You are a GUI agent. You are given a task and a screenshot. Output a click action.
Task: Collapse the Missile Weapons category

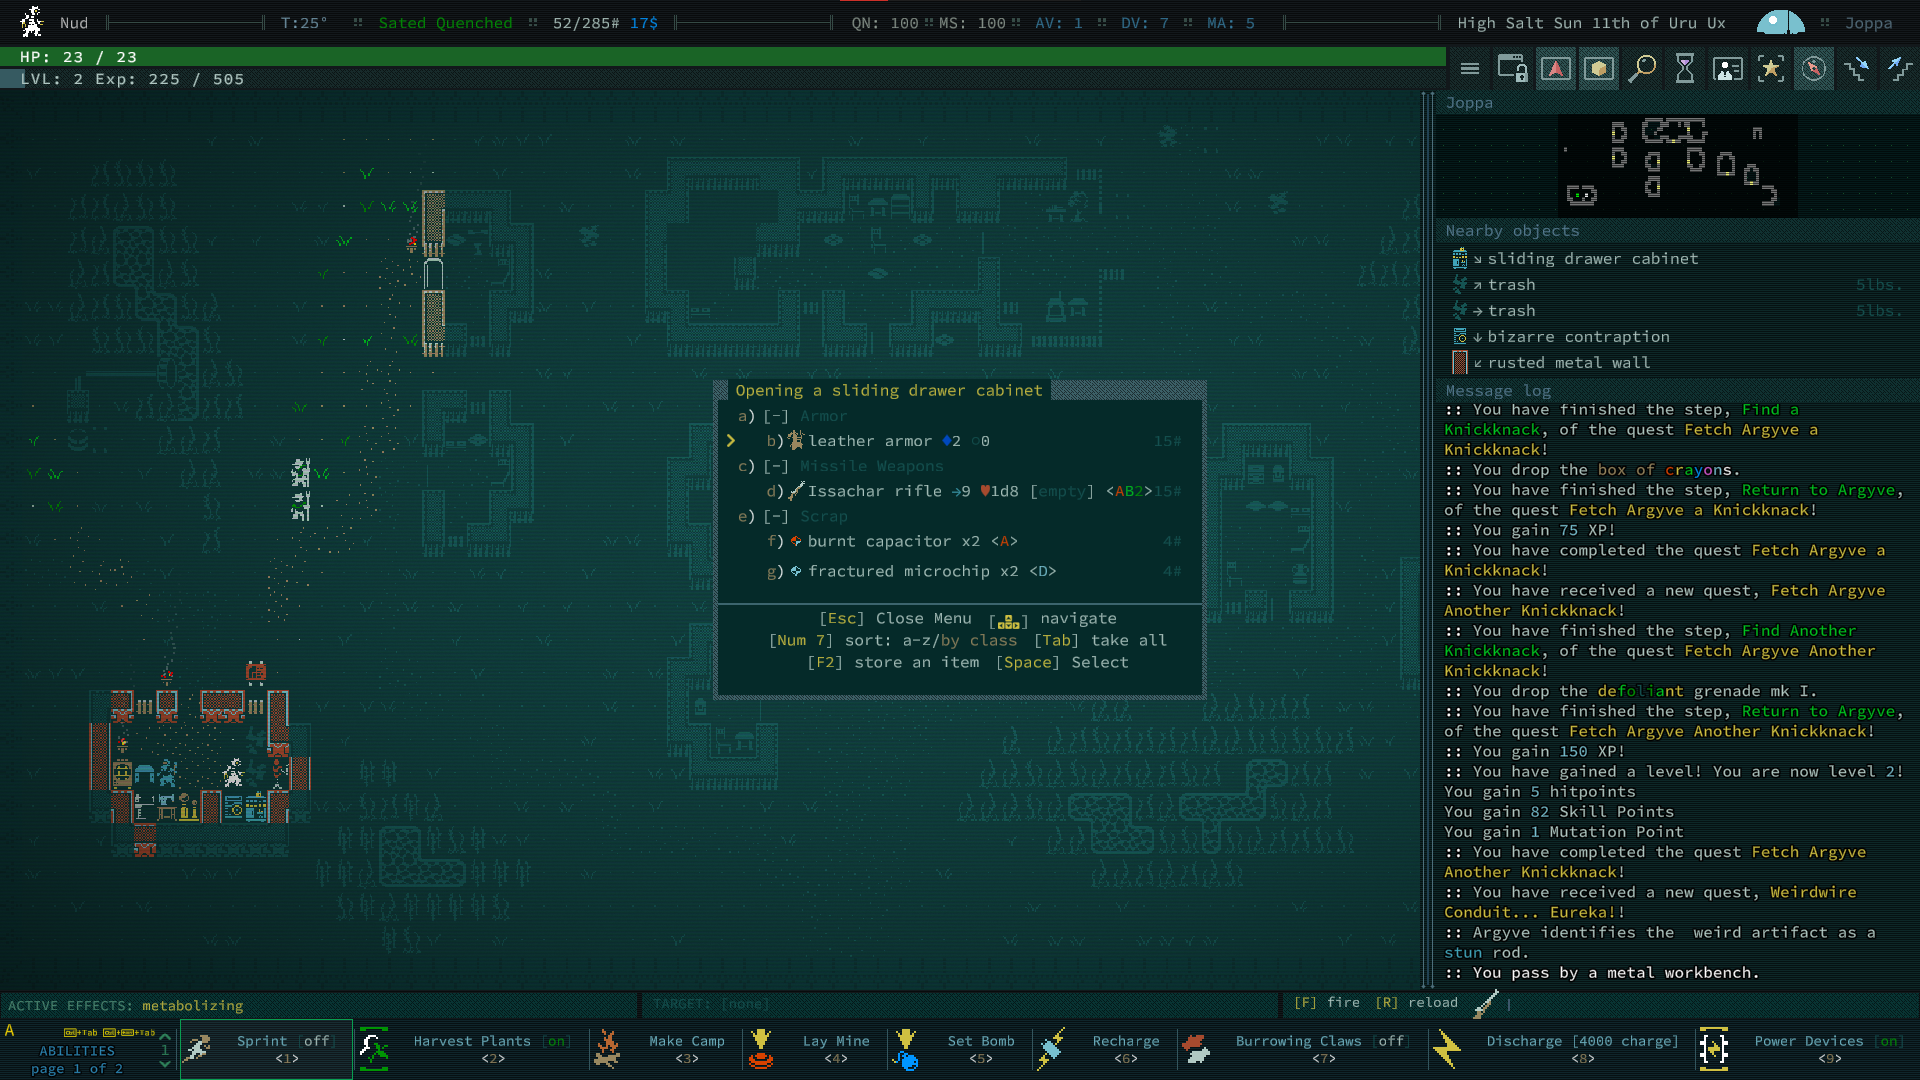pyautogui.click(x=776, y=466)
